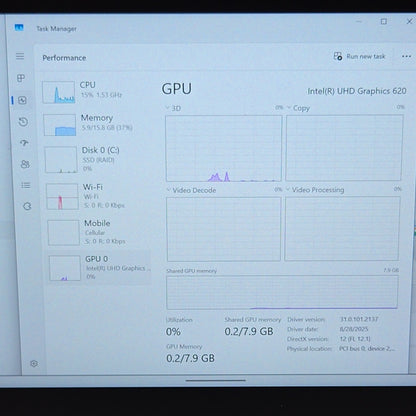Open the Processes page icon
This screenshot has width=416, height=416.
[21, 78]
